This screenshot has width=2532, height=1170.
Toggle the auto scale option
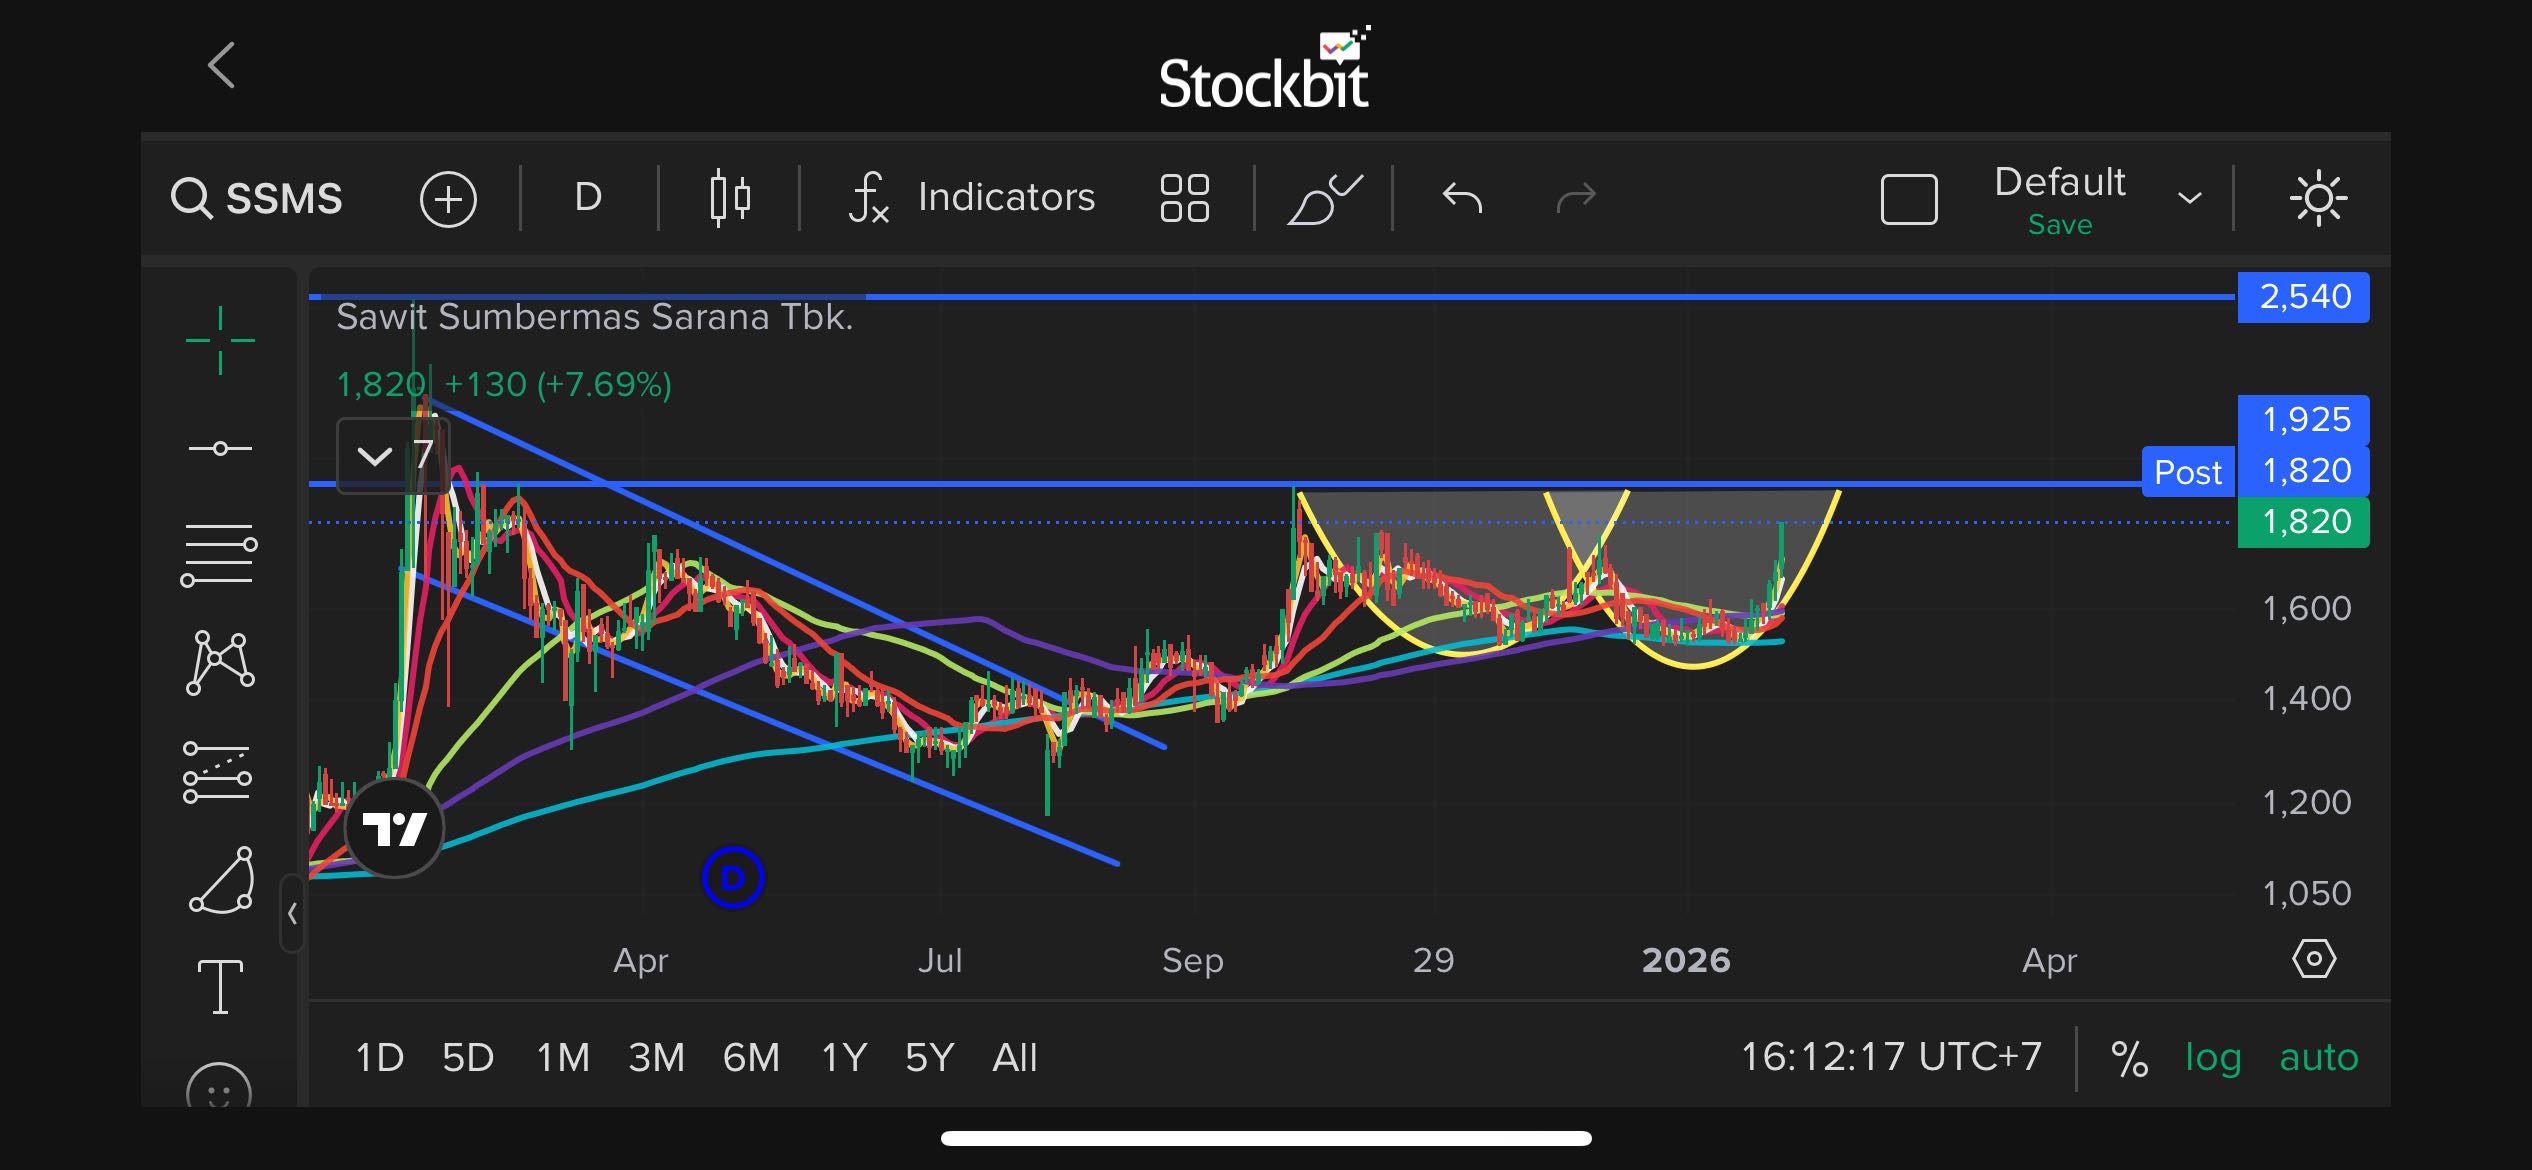pos(2318,1057)
